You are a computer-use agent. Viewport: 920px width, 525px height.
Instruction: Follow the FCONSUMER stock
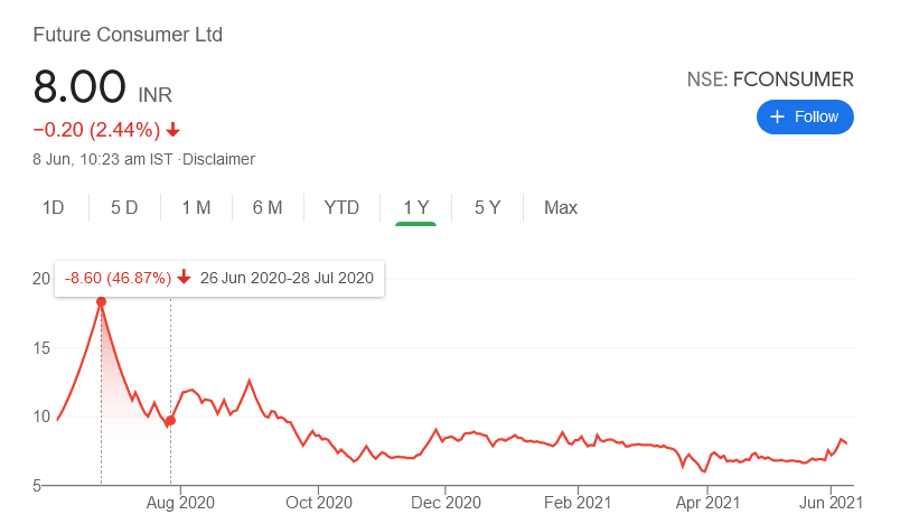(804, 117)
